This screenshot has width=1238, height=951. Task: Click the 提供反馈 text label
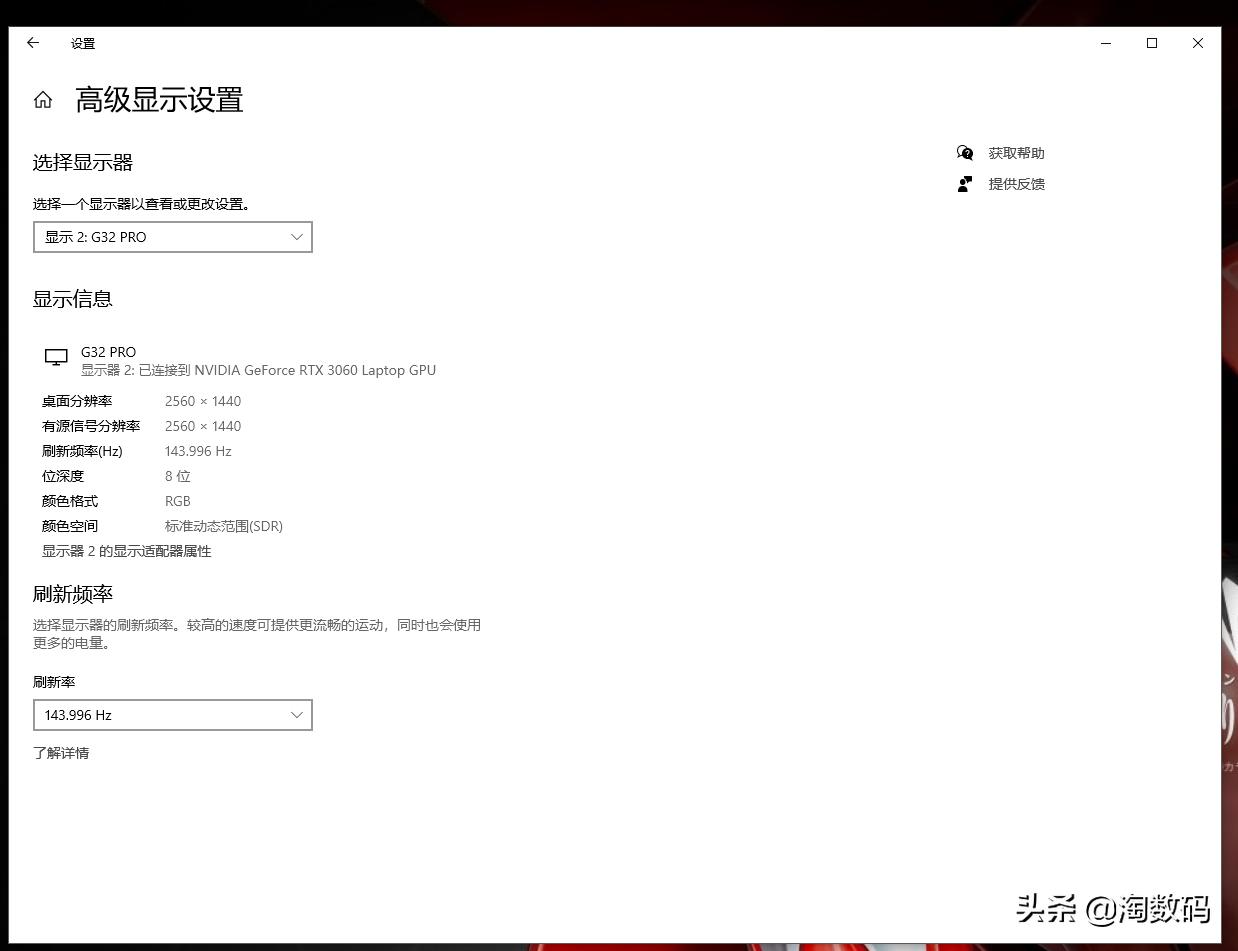pyautogui.click(x=1016, y=184)
